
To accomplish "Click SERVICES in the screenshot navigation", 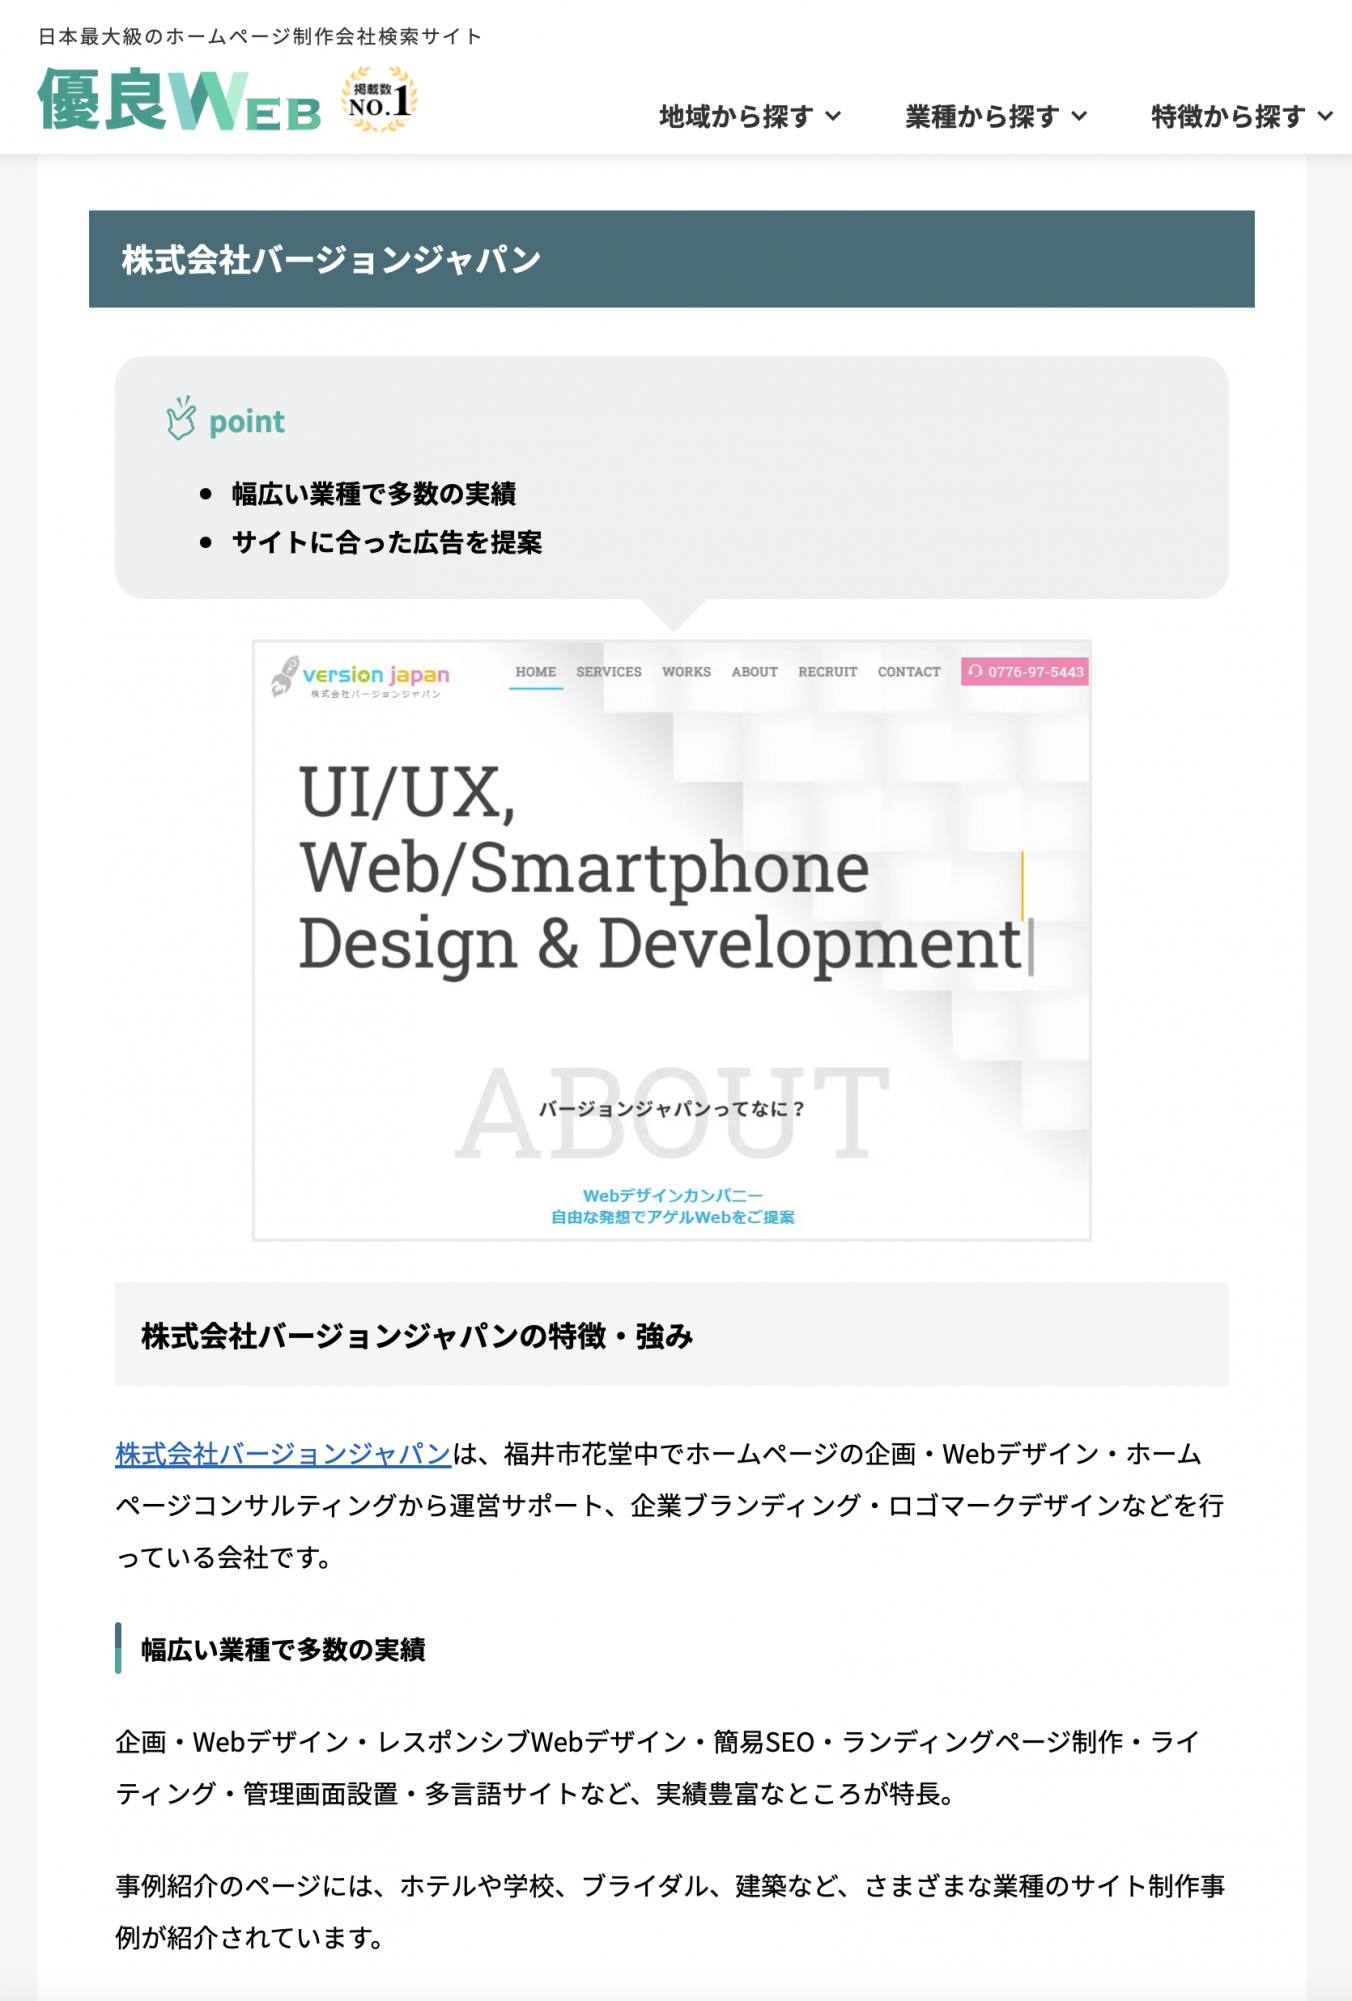I will pos(609,672).
